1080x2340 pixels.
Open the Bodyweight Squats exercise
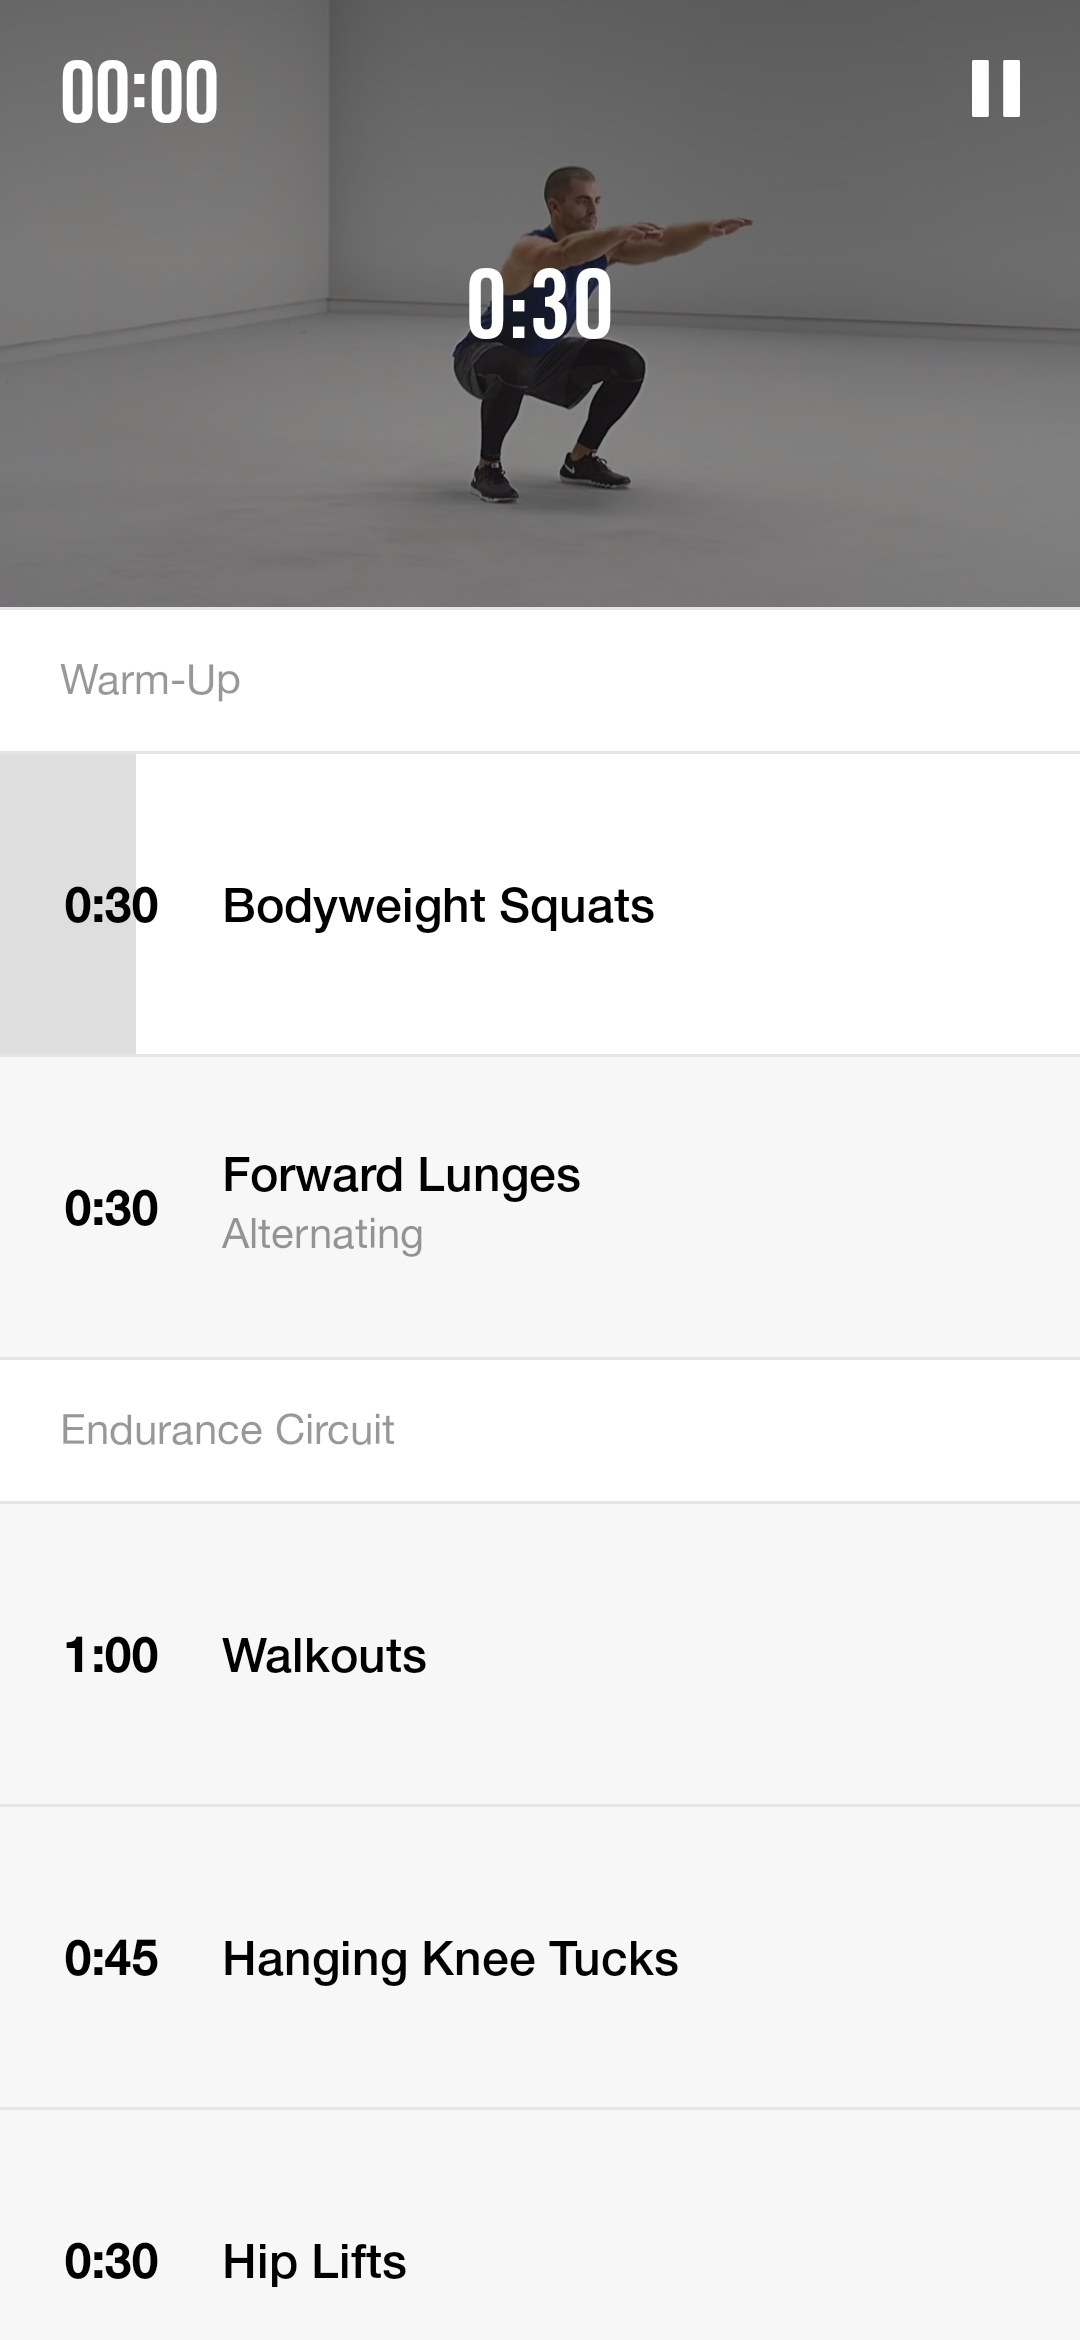pyautogui.click(x=438, y=907)
